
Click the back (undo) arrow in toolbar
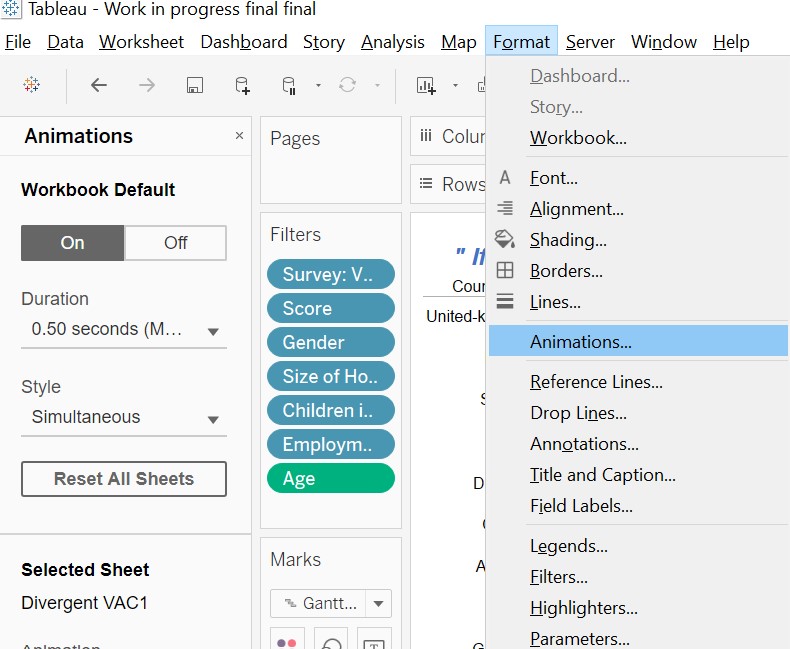click(x=98, y=85)
